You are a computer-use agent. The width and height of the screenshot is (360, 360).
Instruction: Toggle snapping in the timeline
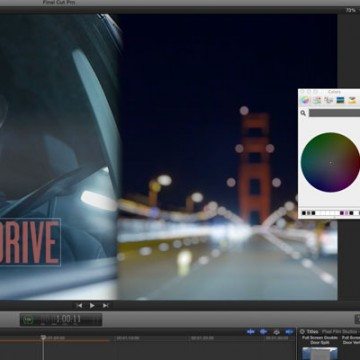click(x=289, y=332)
